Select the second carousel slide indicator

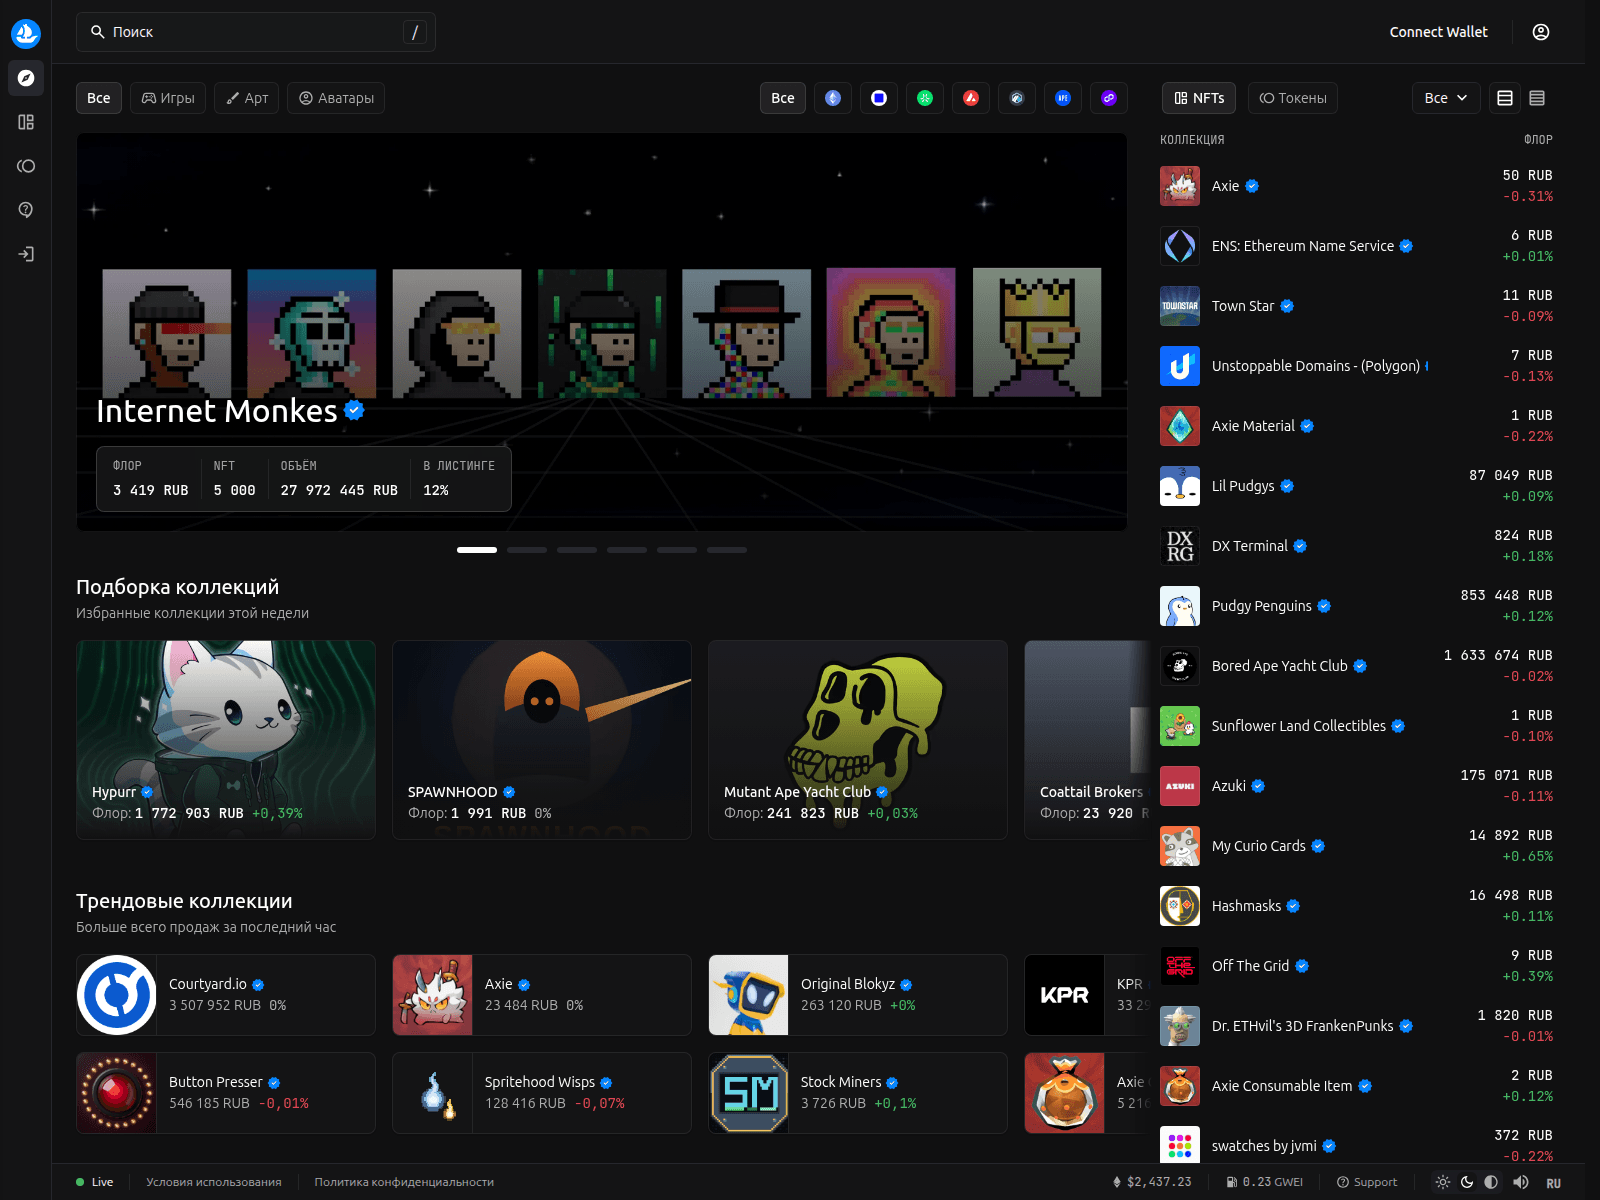[x=527, y=550]
